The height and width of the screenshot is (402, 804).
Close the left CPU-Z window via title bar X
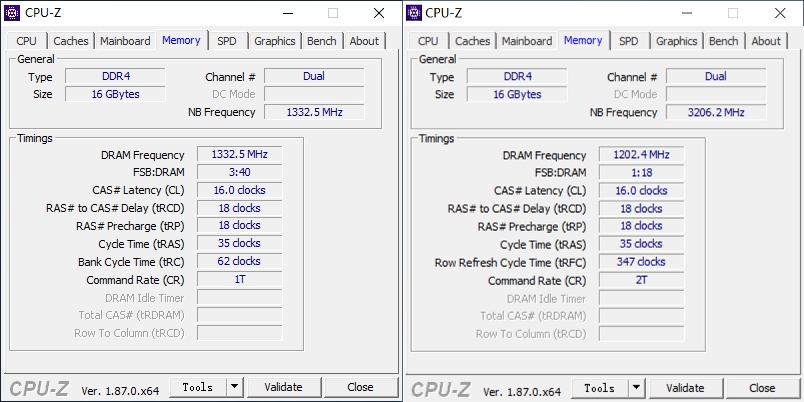click(379, 13)
